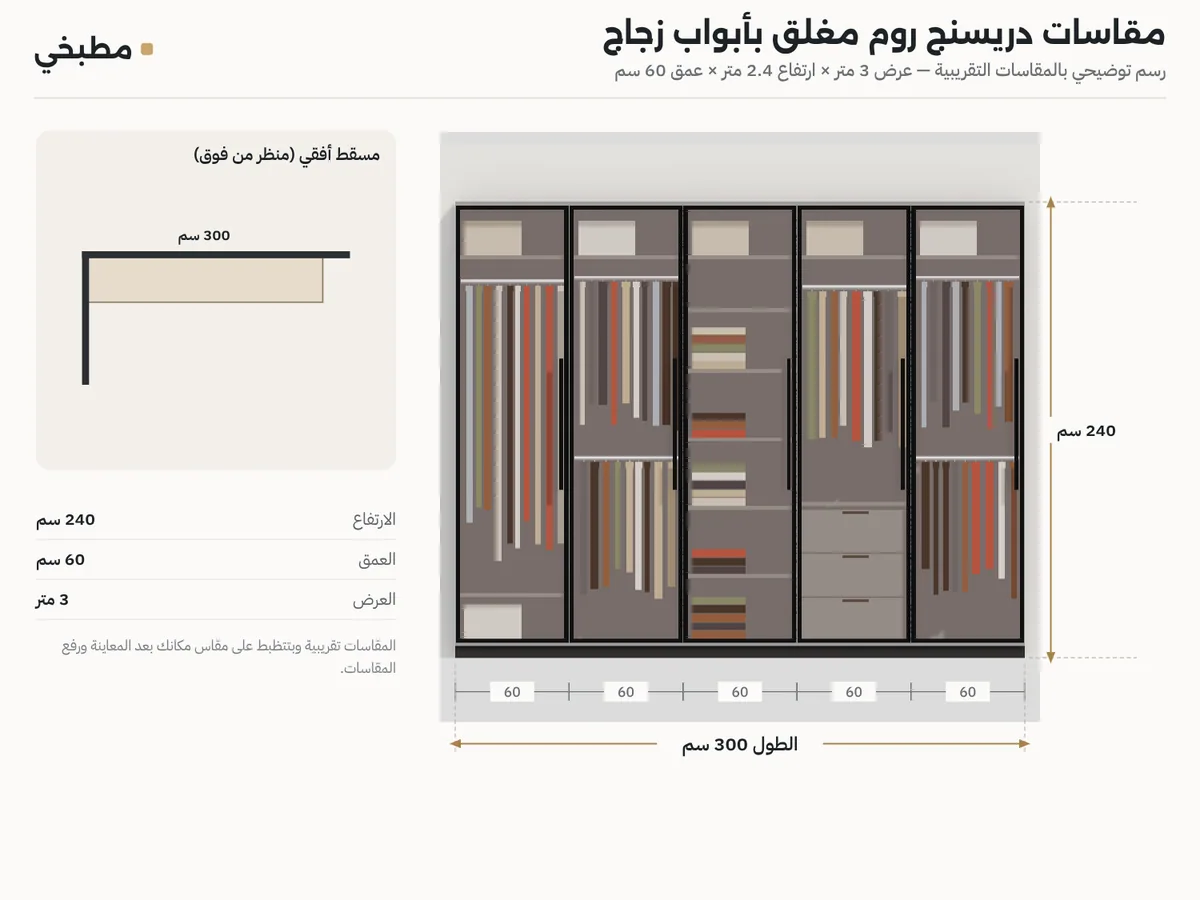Screen dimensions: 1200x900
Task: Click the الارتفاع row label
Action: point(374,520)
